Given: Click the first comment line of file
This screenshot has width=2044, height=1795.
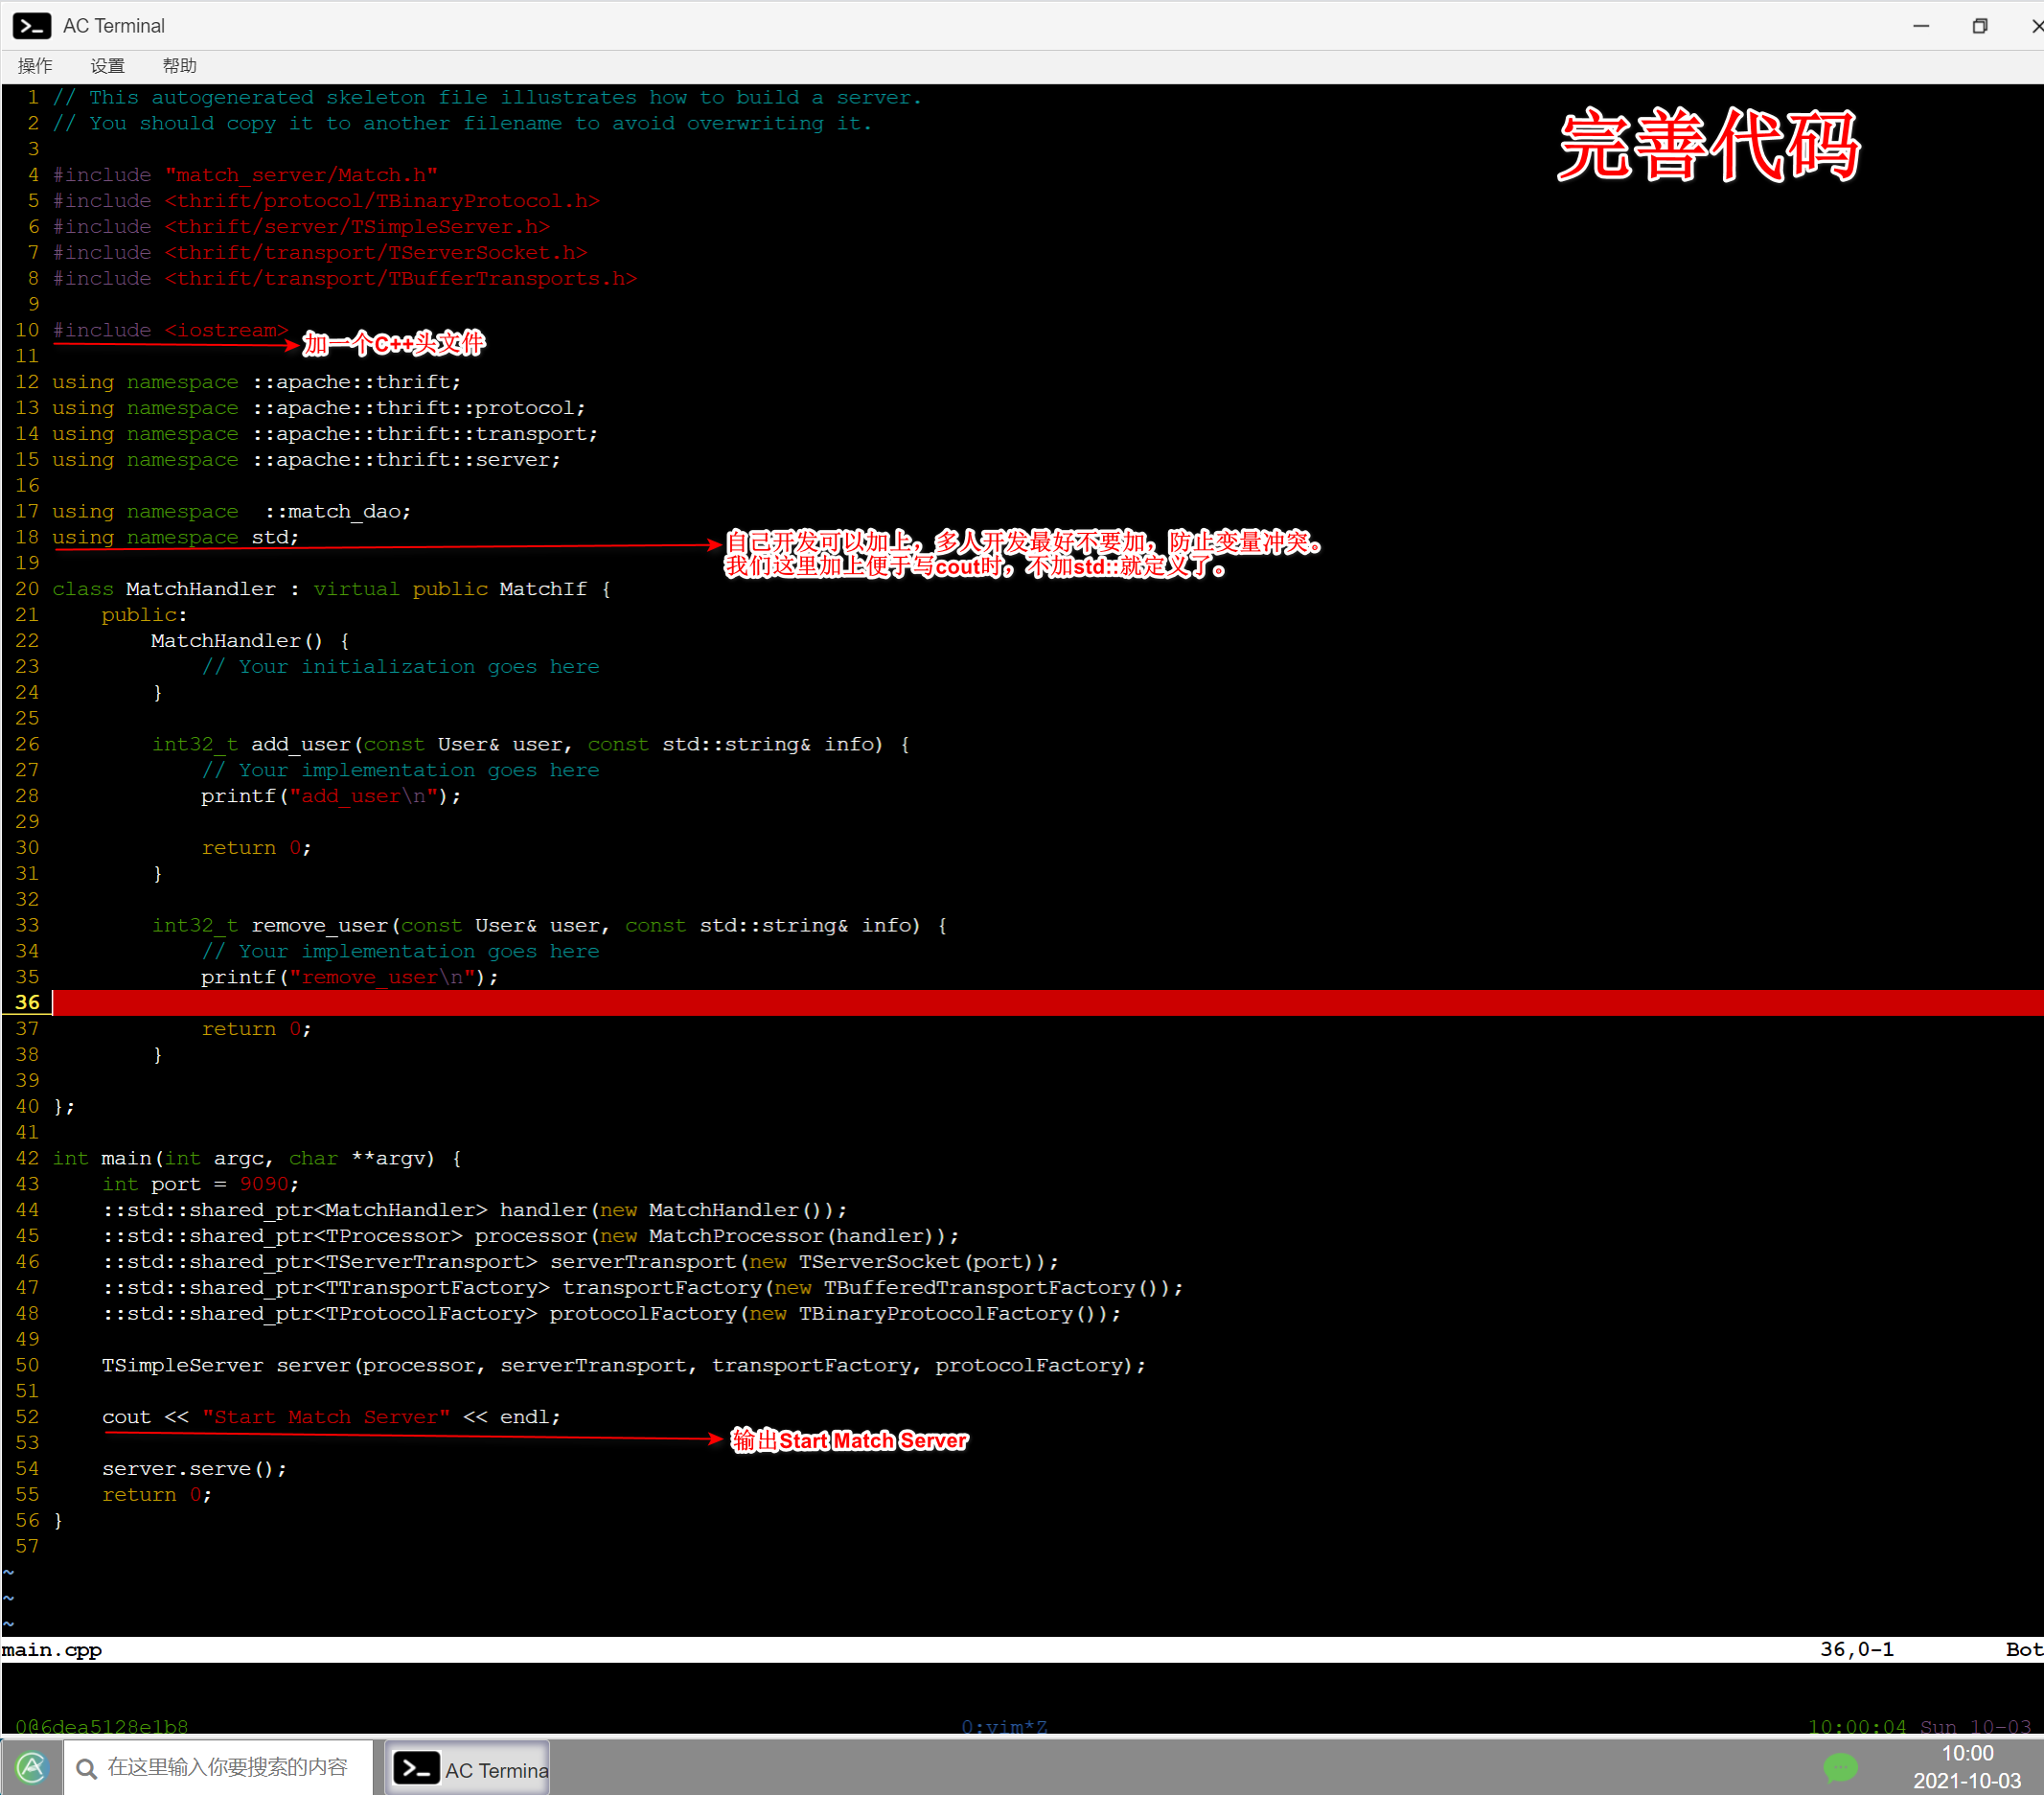Looking at the screenshot, I should [x=488, y=98].
